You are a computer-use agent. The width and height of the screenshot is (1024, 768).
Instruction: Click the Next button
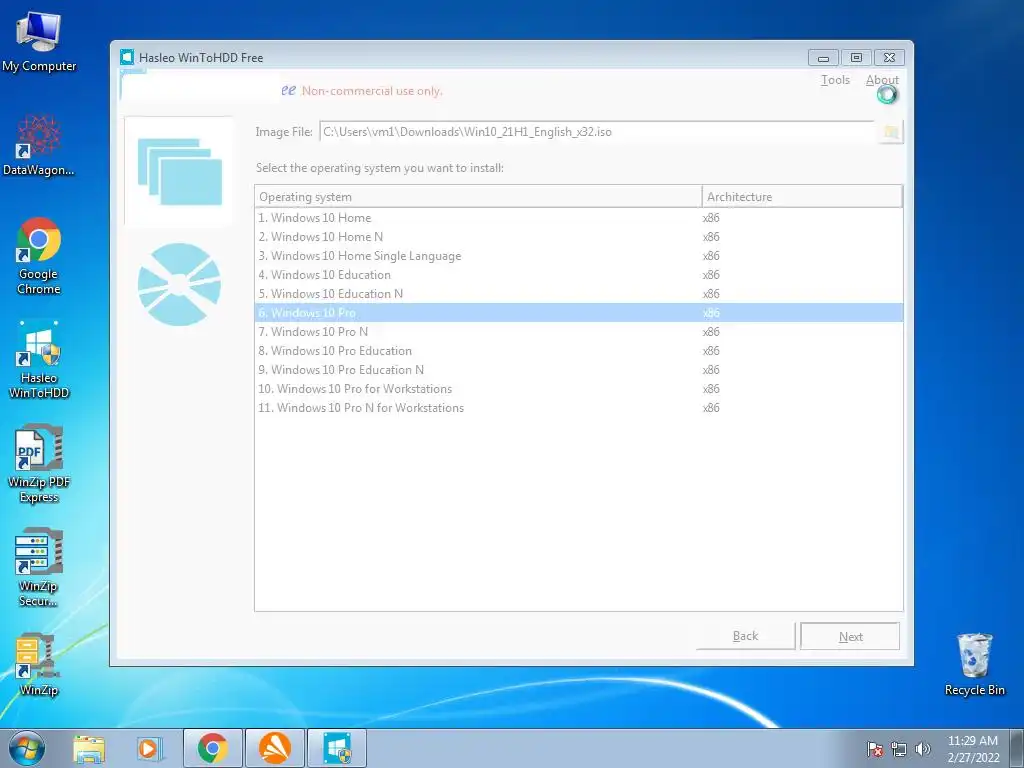850,637
